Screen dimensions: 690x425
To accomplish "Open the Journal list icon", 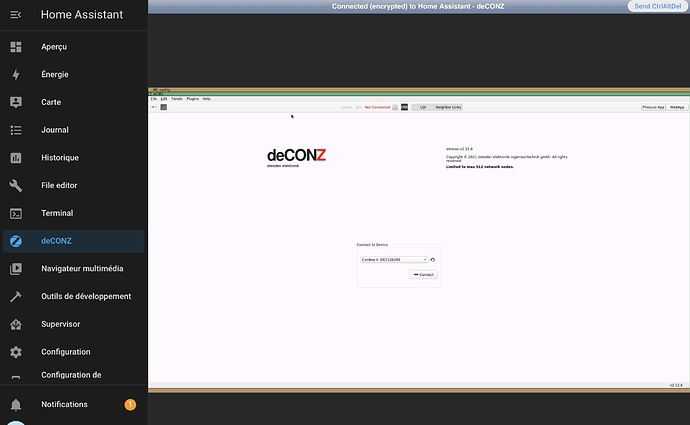I will point(16,130).
